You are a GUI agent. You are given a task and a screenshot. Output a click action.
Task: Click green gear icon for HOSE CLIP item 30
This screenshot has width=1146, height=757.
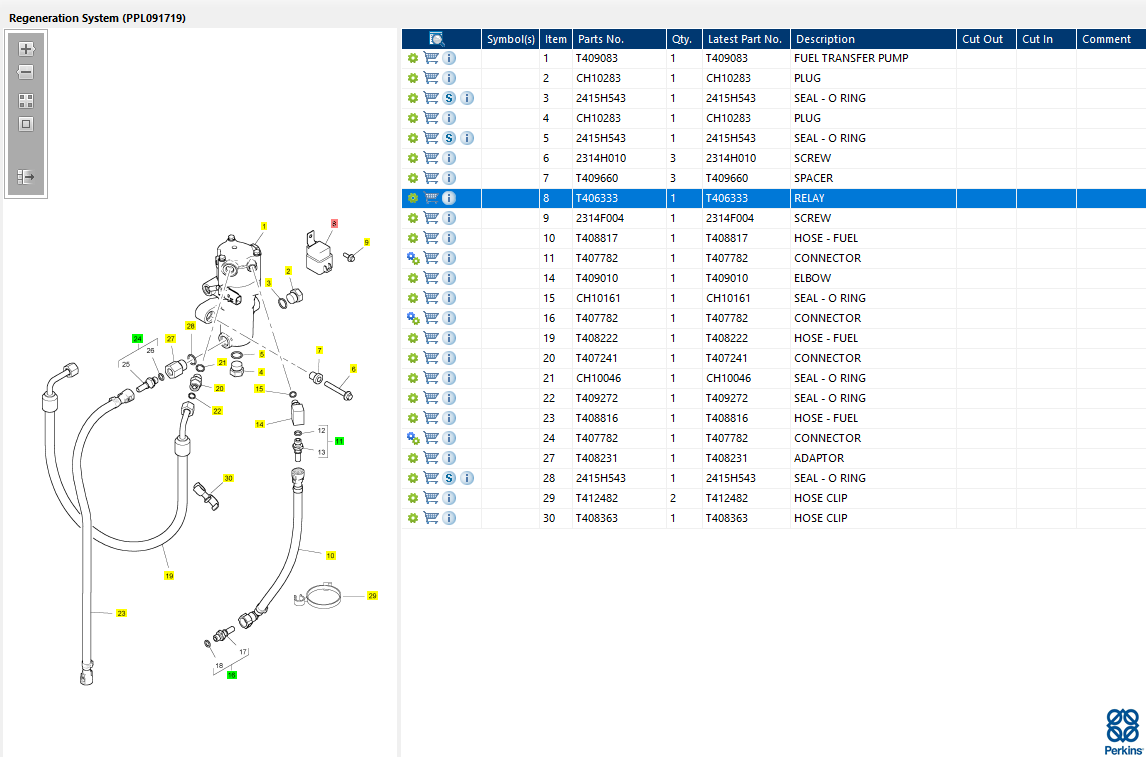coord(413,518)
